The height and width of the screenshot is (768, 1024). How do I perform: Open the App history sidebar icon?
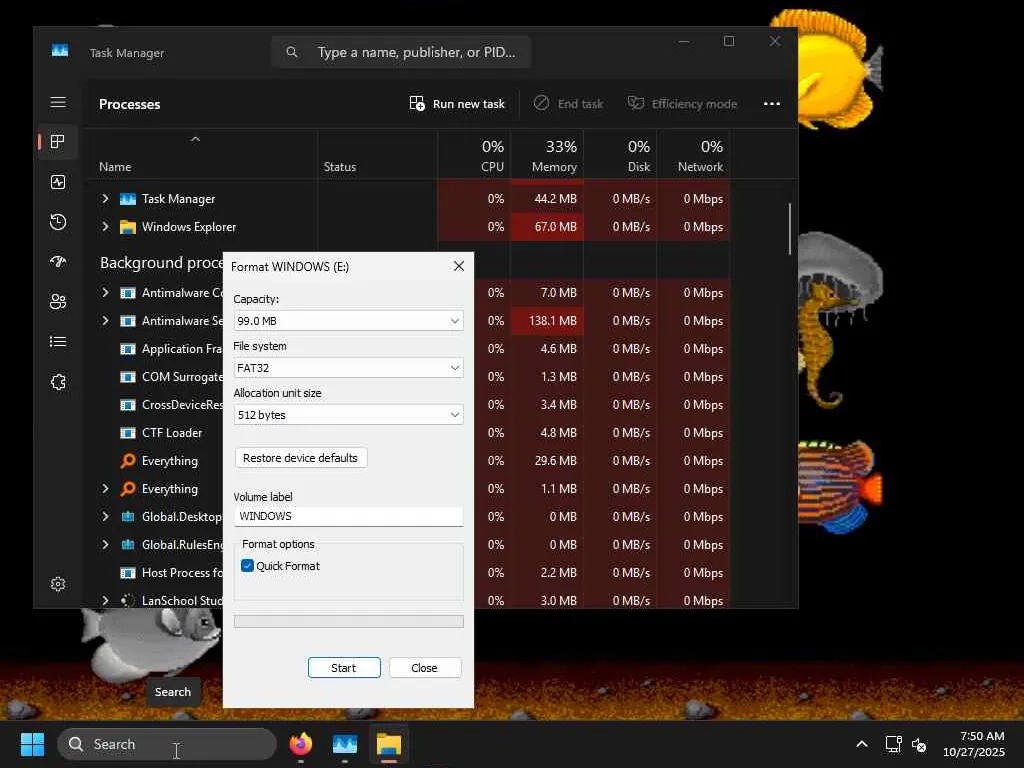click(58, 222)
